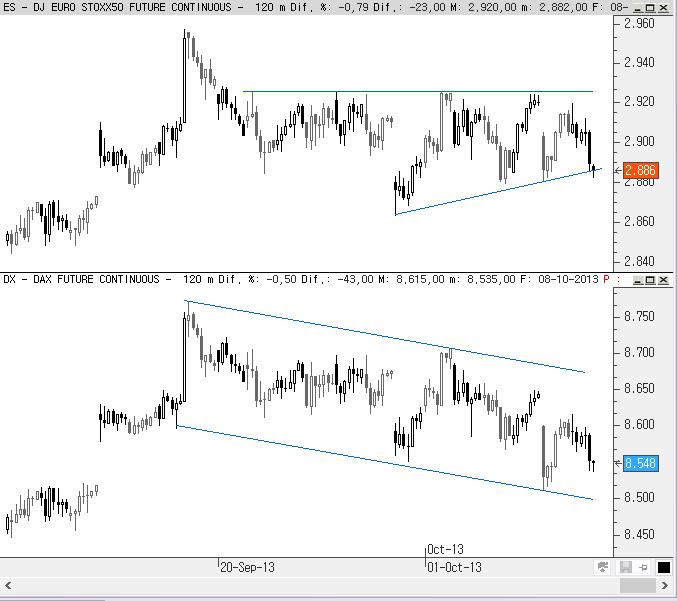Close the DAX Future chart panel
The width and height of the screenshot is (677, 601).
point(663,280)
